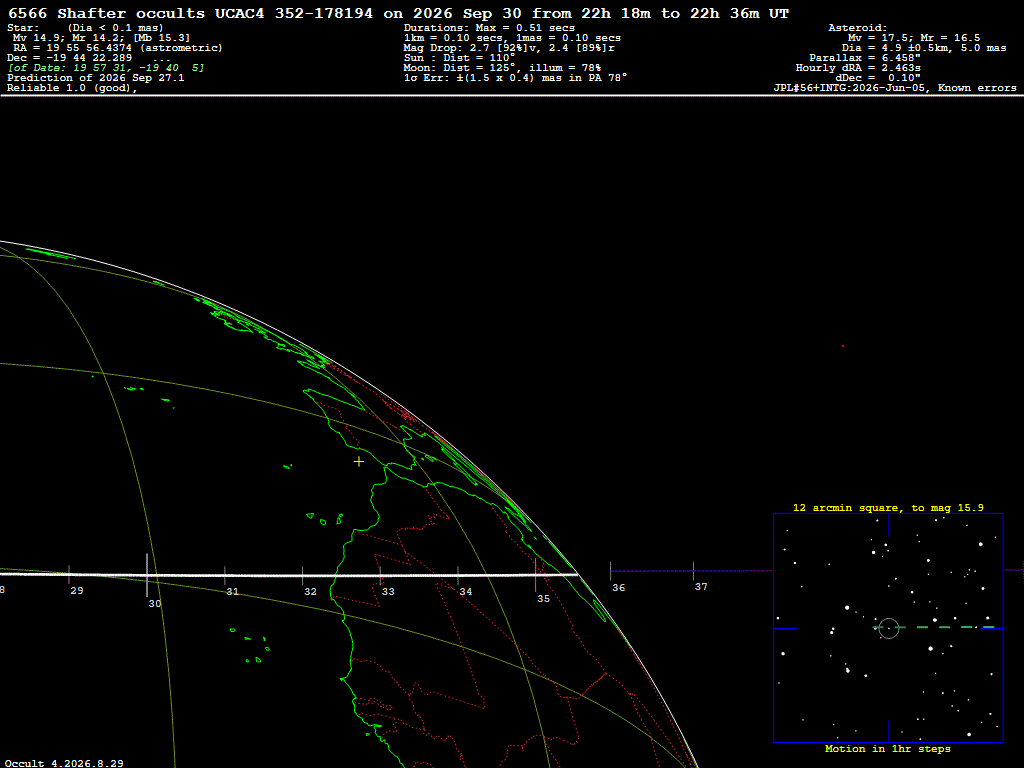Click the star circle in finder chart
The image size is (1024, 768).
pyautogui.click(x=889, y=628)
